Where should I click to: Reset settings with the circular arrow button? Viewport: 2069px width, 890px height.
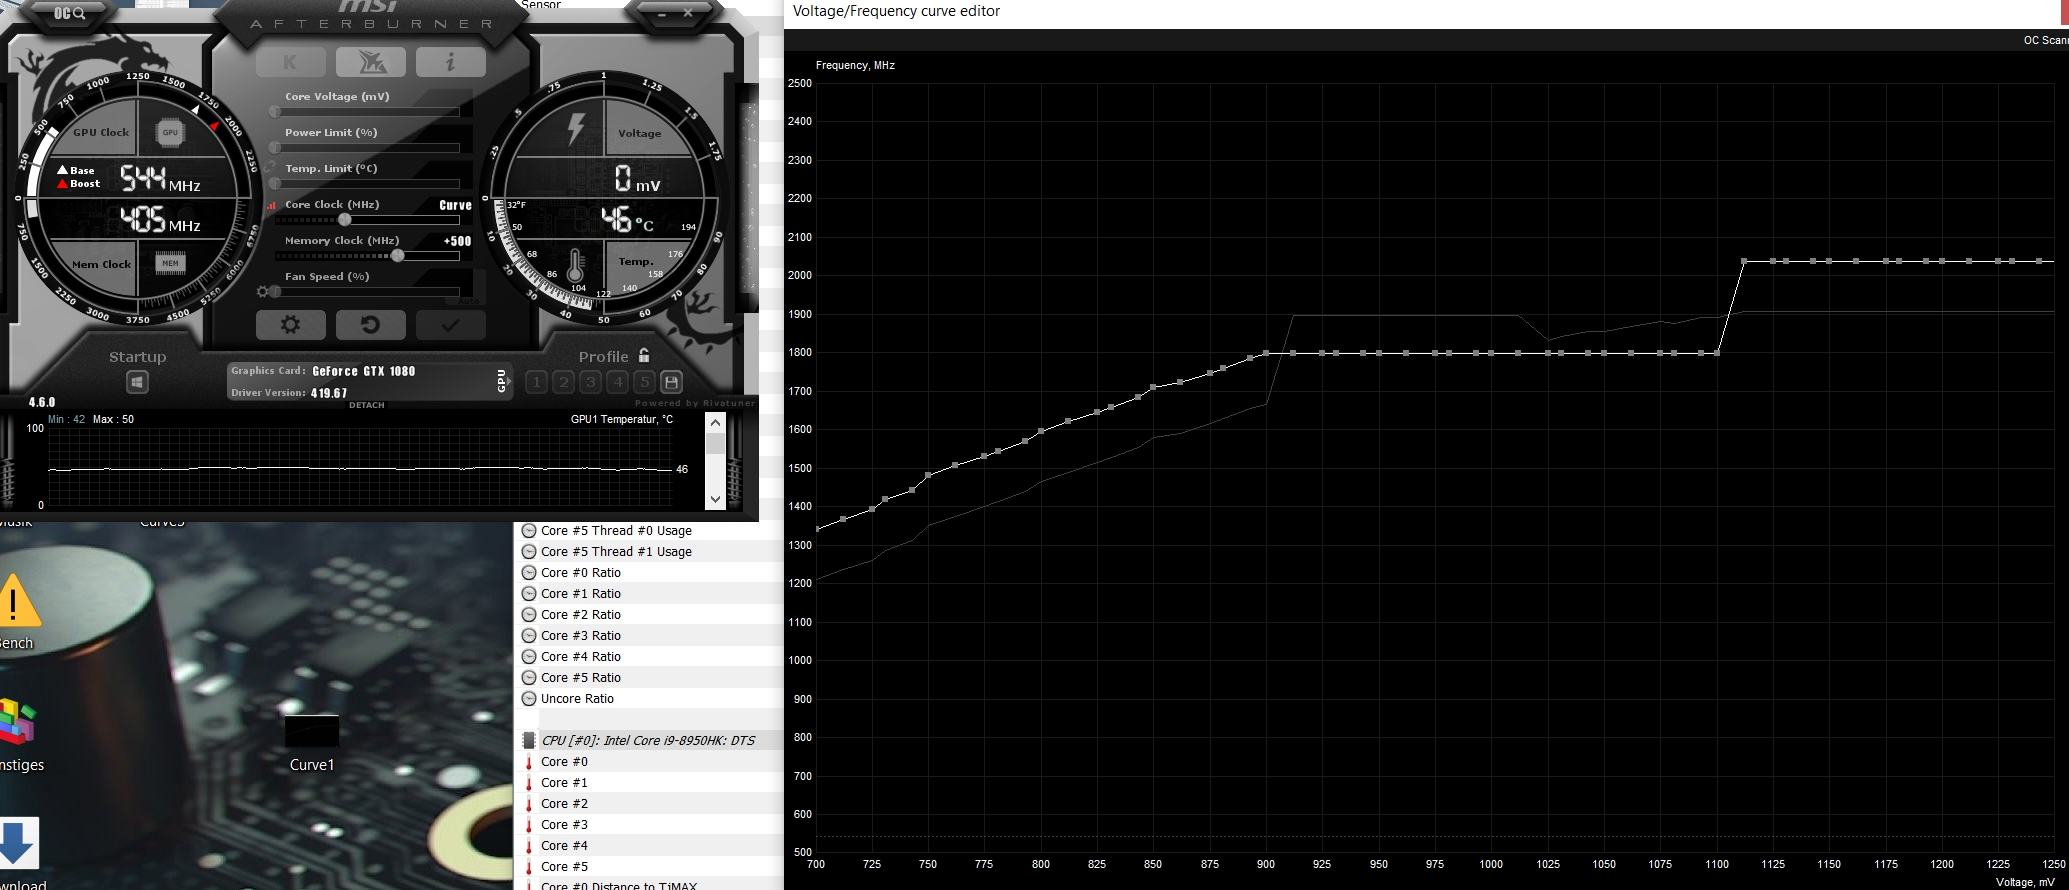[x=370, y=324]
